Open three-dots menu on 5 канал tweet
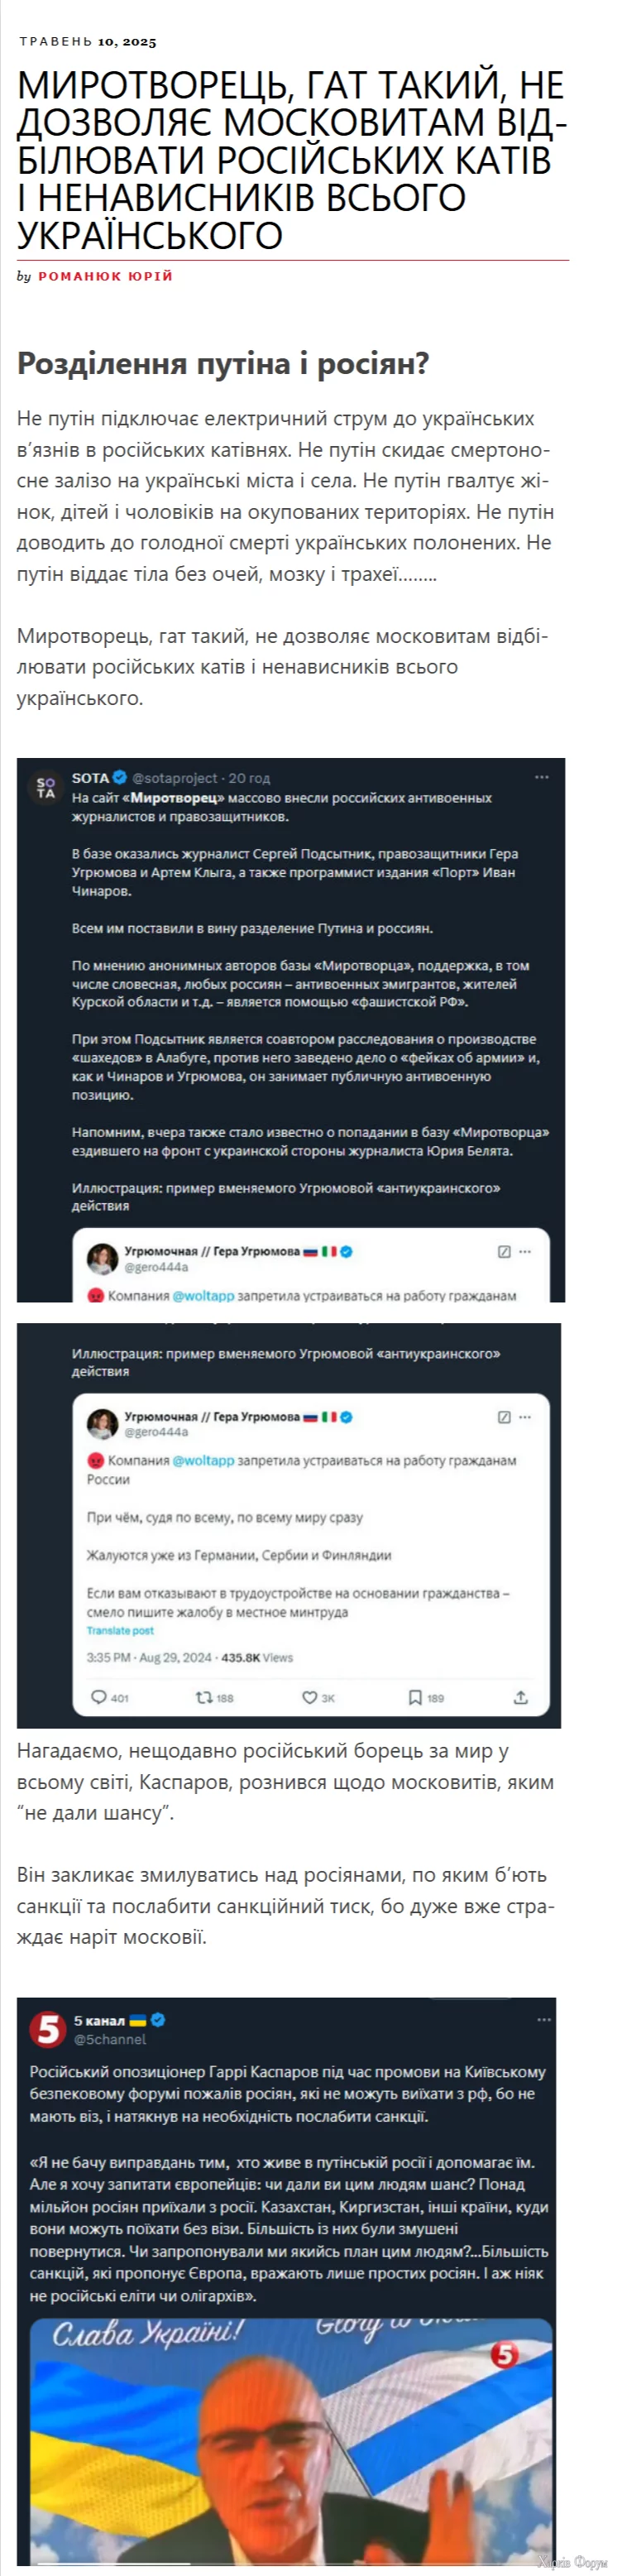617x2576 pixels. [544, 2019]
